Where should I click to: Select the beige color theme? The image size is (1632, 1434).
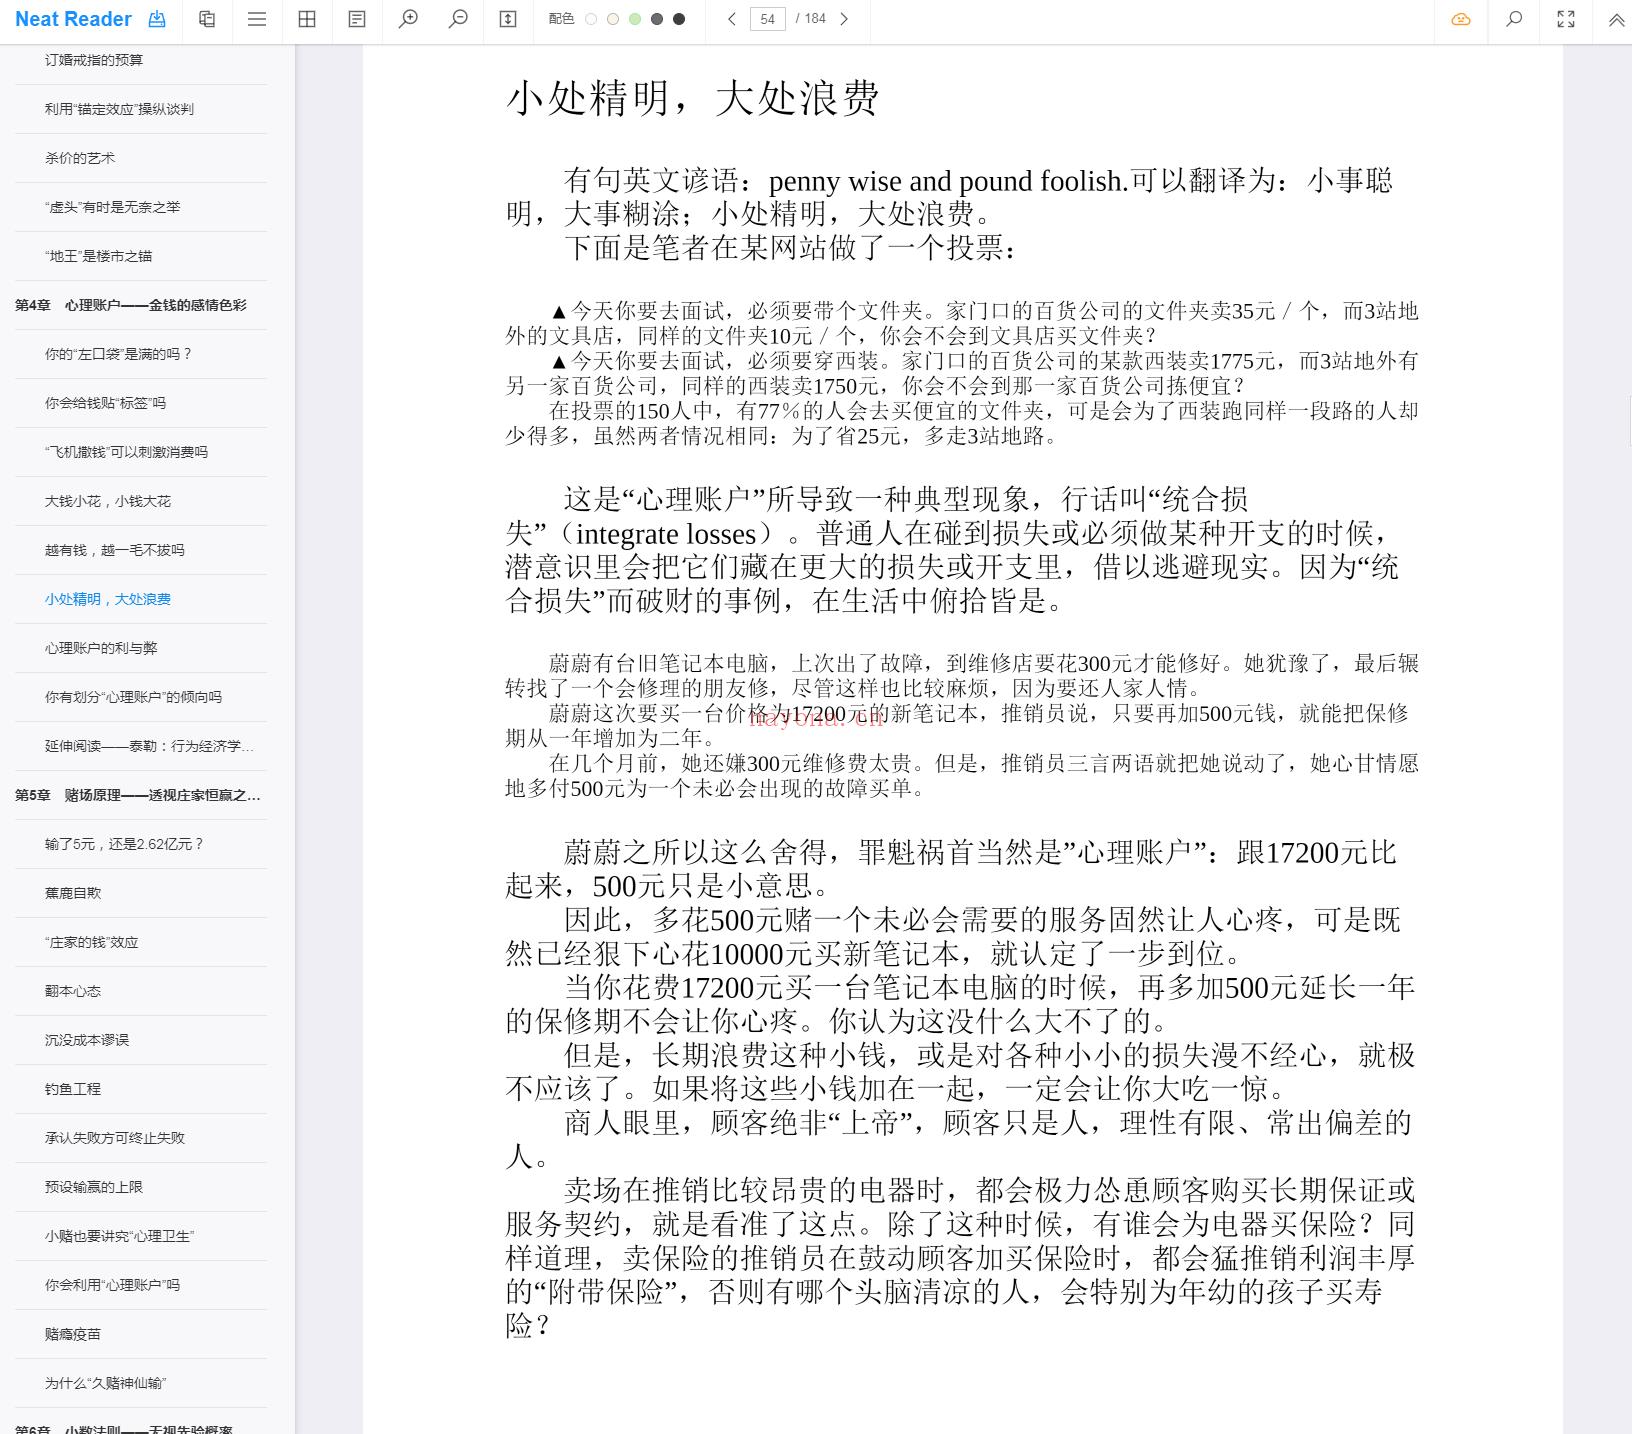(x=613, y=19)
